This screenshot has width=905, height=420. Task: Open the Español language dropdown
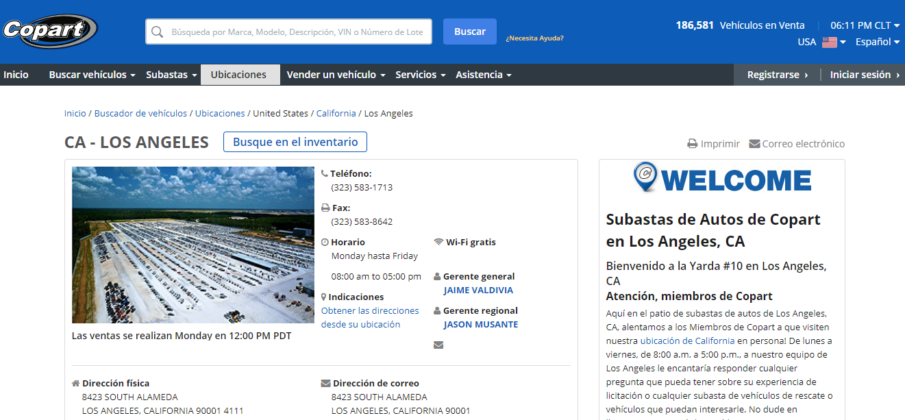877,42
